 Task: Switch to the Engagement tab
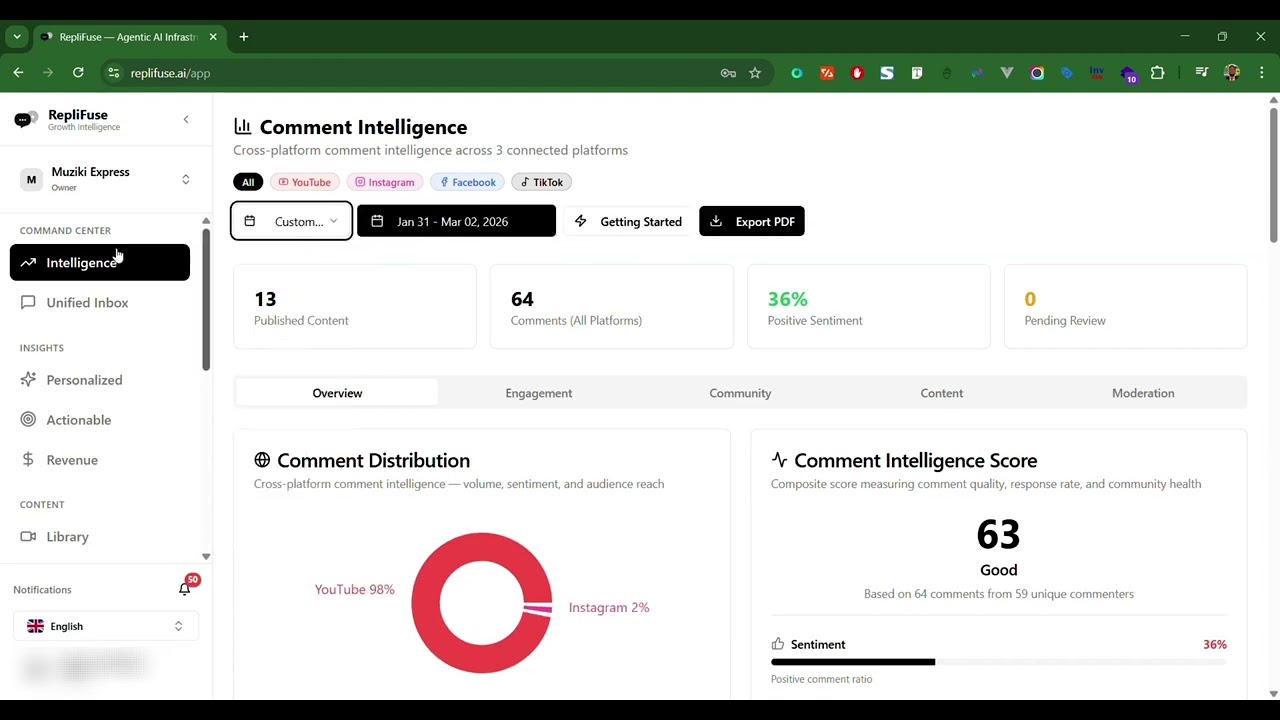pyautogui.click(x=539, y=393)
